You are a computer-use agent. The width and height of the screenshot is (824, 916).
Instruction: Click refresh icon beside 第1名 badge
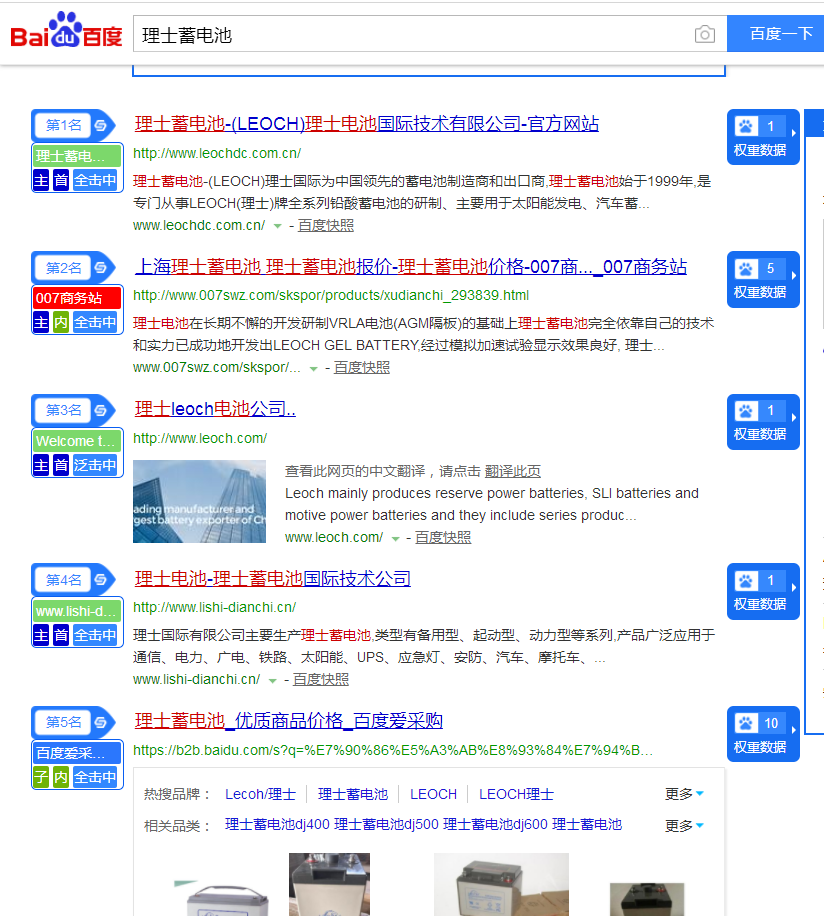tap(101, 125)
